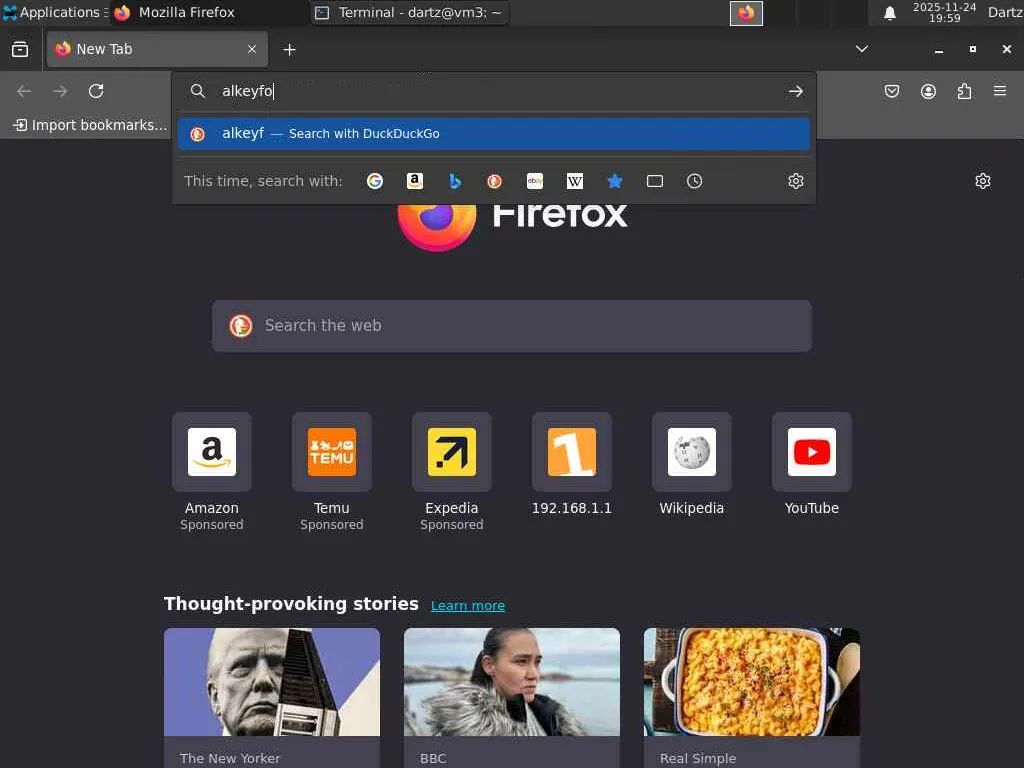The image size is (1024, 768).
Task: Search with Amazon one-off icon
Action: (415, 181)
